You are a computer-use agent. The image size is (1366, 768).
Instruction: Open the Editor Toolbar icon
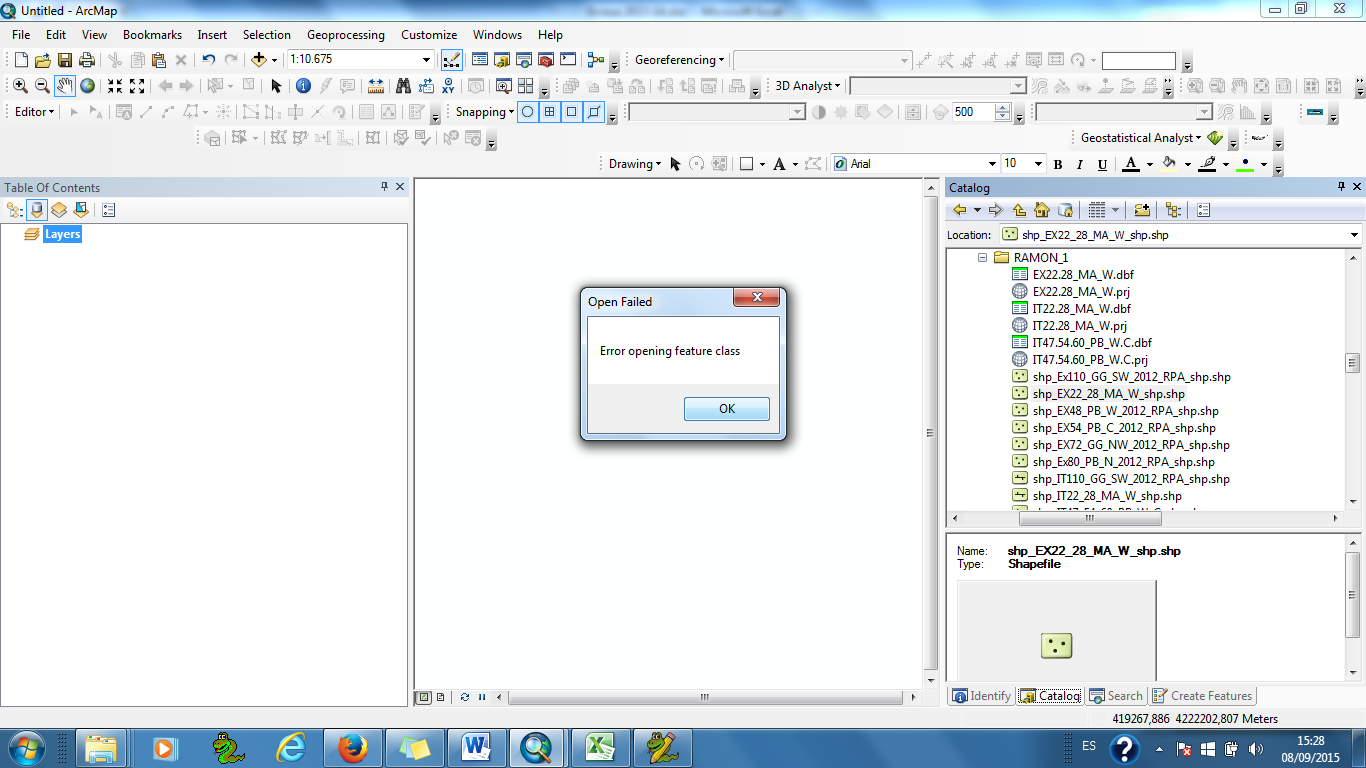click(x=451, y=60)
